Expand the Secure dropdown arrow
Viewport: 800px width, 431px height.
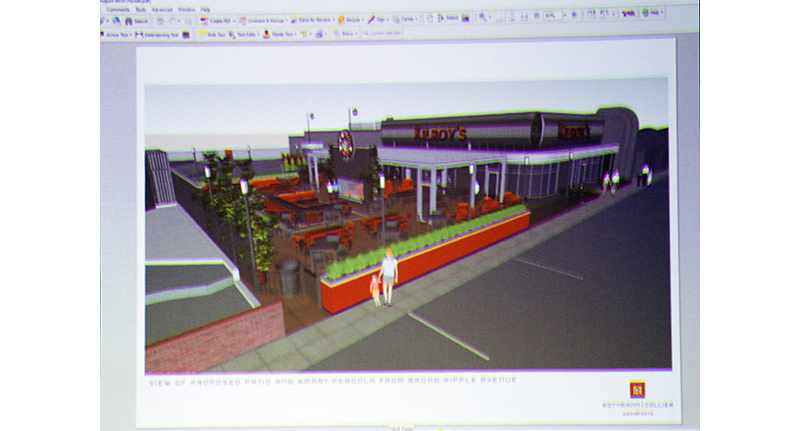click(x=363, y=20)
